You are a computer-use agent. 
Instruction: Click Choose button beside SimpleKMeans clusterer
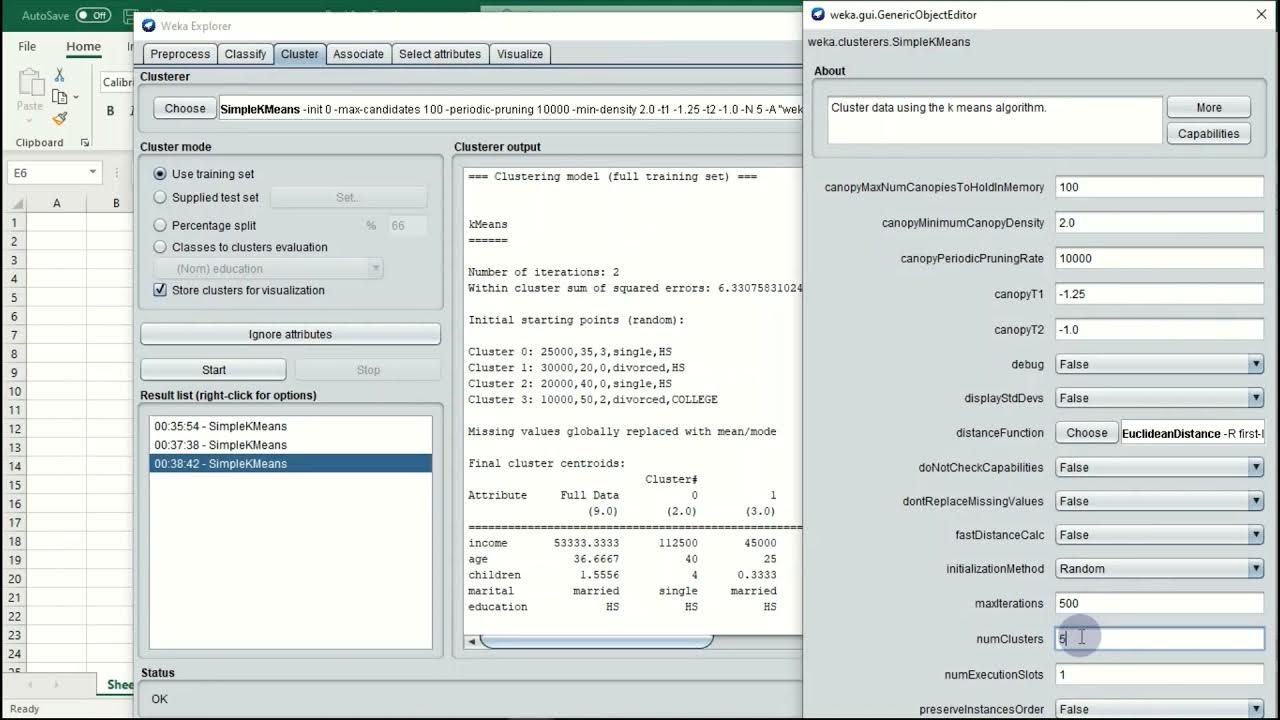185,108
